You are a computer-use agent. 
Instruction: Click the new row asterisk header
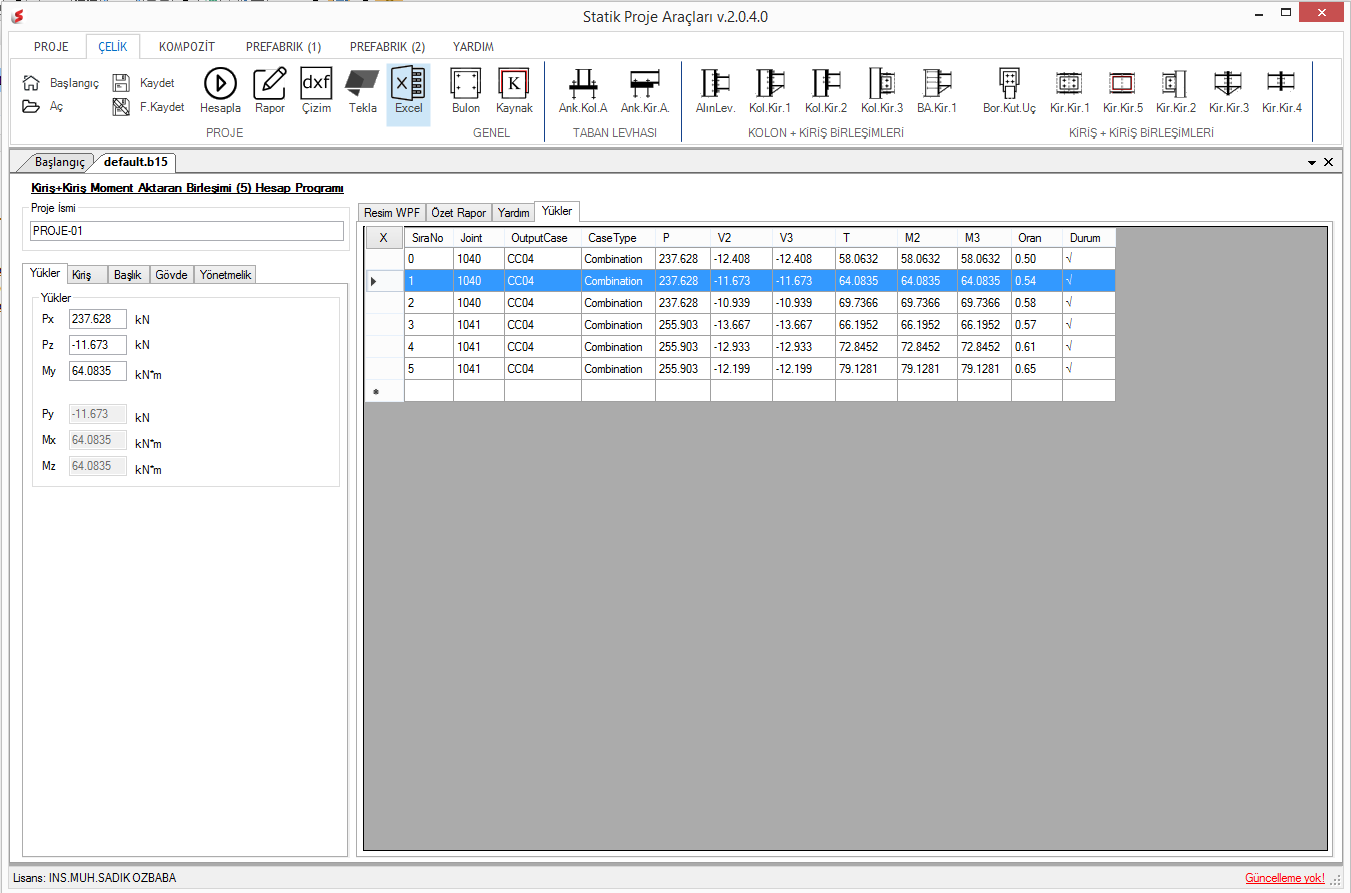[384, 391]
